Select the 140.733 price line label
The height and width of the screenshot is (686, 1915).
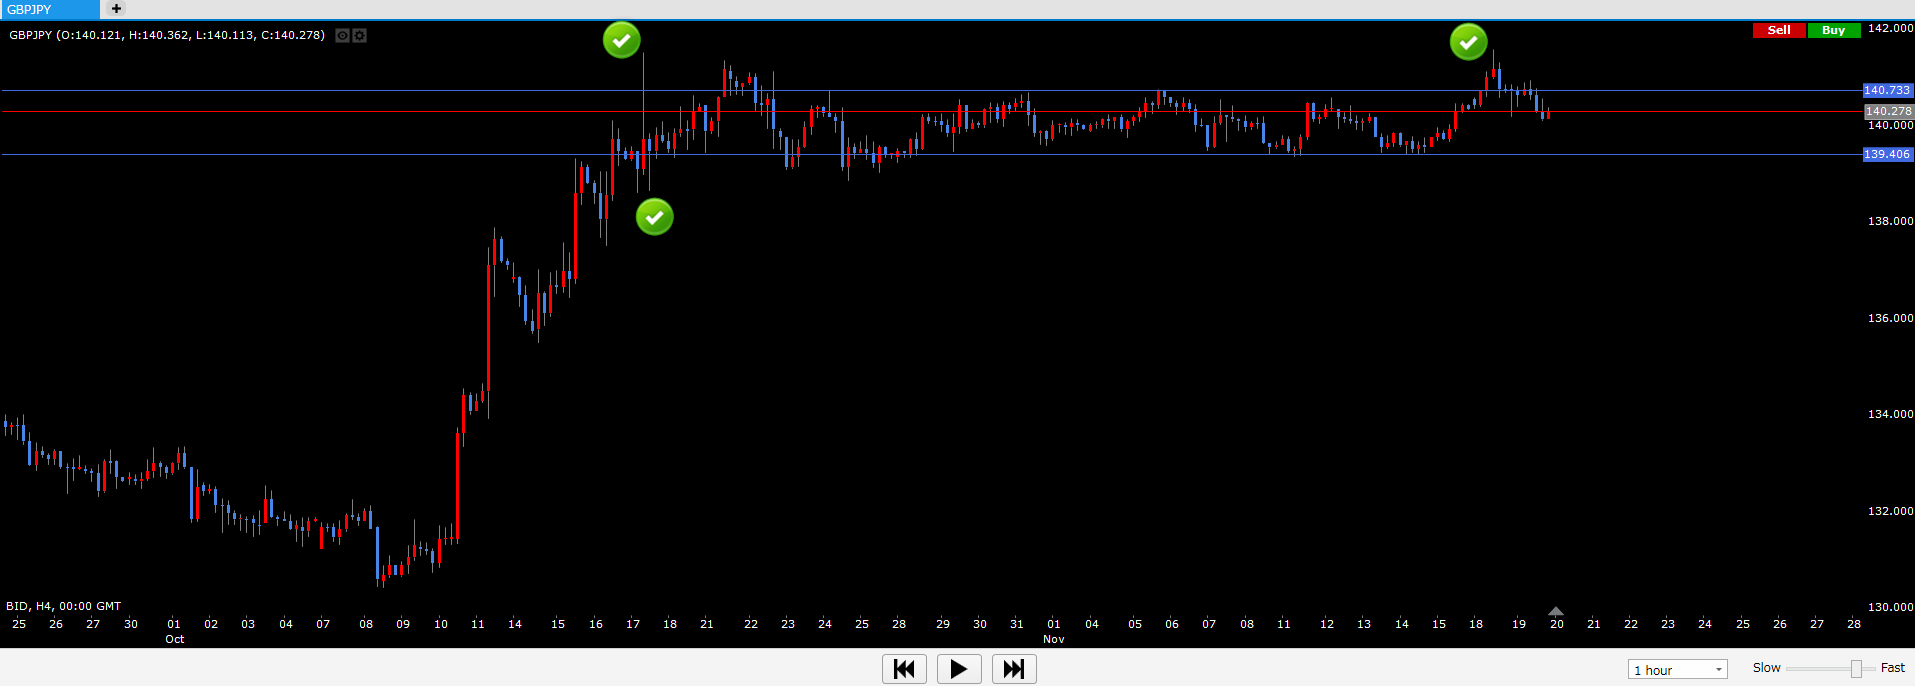pos(1887,90)
